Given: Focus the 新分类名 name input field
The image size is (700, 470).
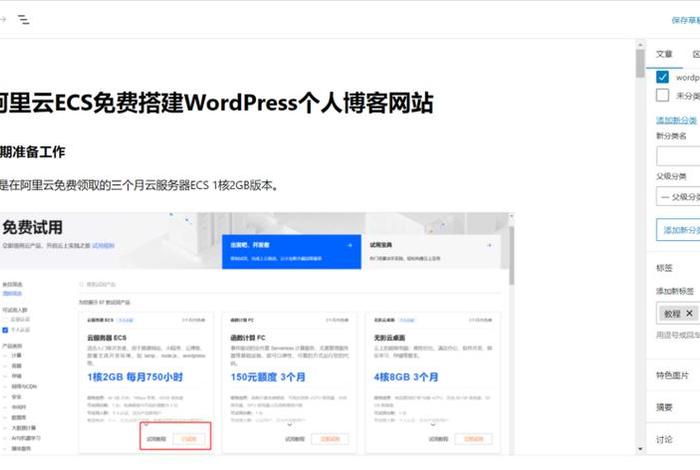Looking at the screenshot, I should click(678, 156).
